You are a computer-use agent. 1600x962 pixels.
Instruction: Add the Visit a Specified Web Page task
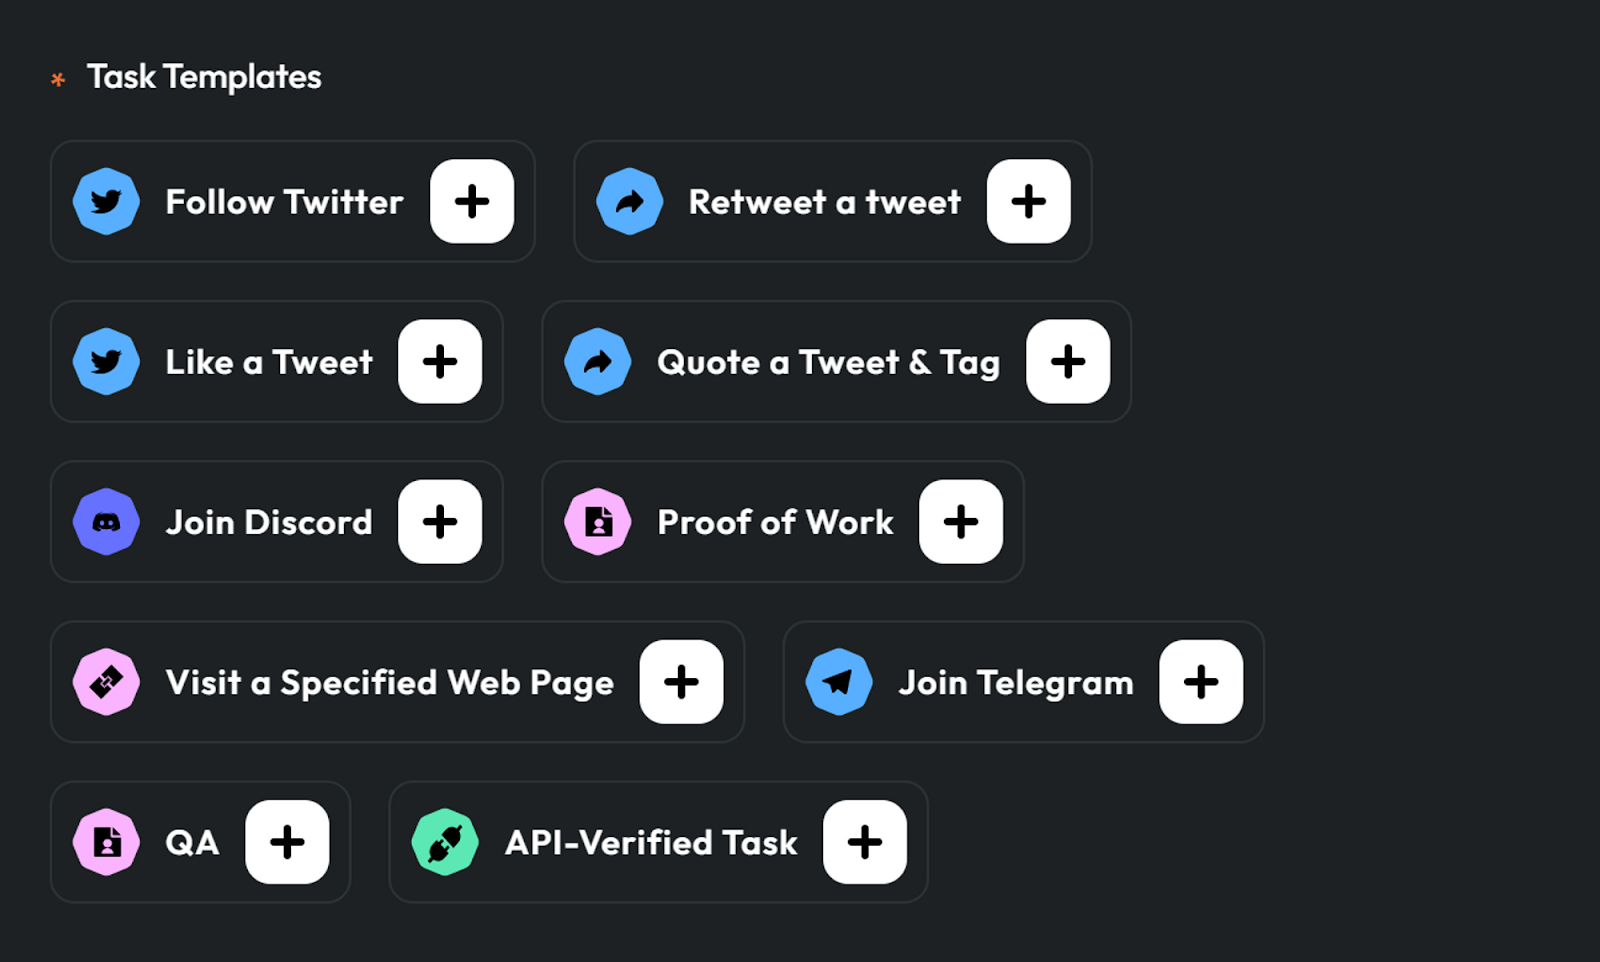point(682,681)
